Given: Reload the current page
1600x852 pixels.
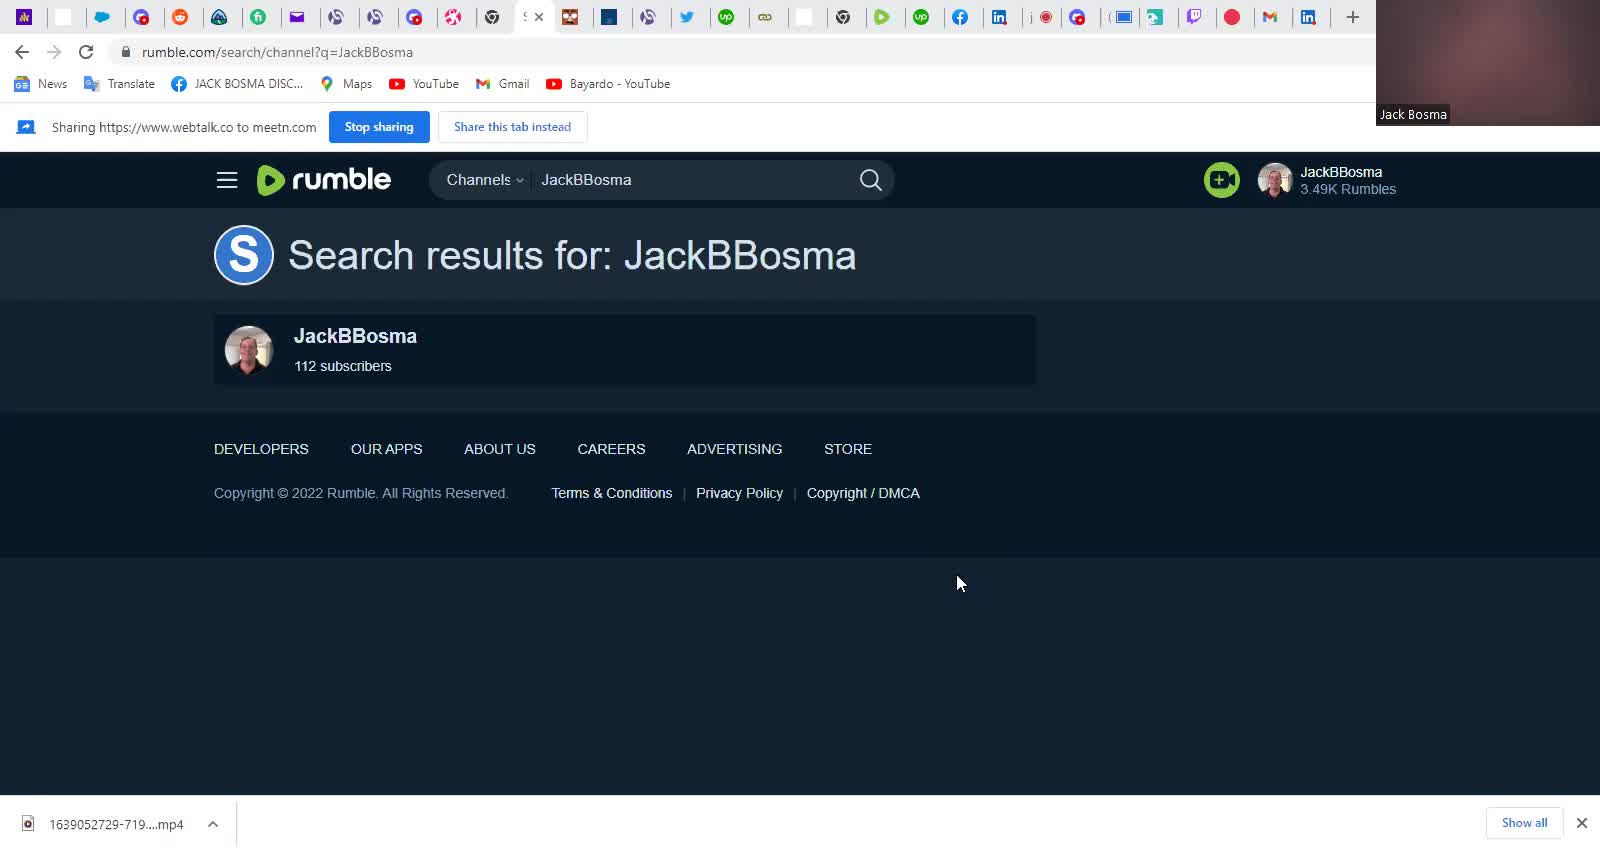Looking at the screenshot, I should (x=86, y=52).
